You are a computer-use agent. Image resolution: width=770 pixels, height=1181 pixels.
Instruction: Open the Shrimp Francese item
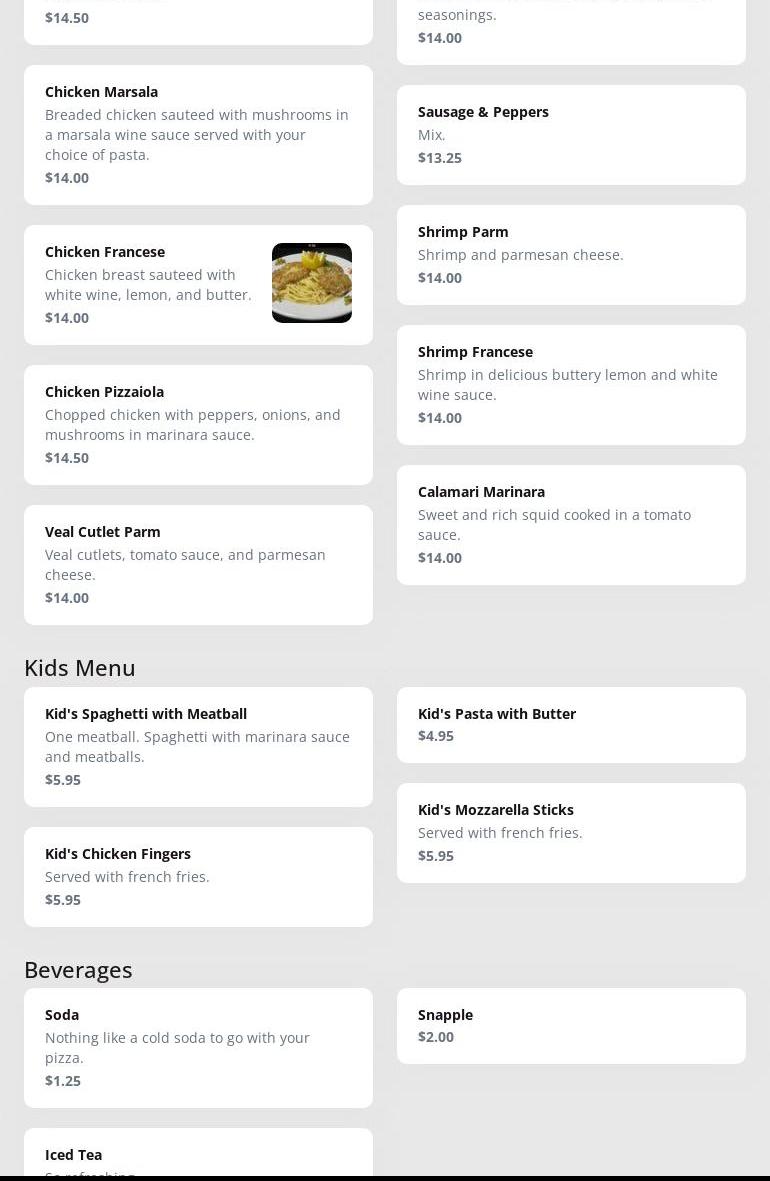pyautogui.click(x=571, y=385)
